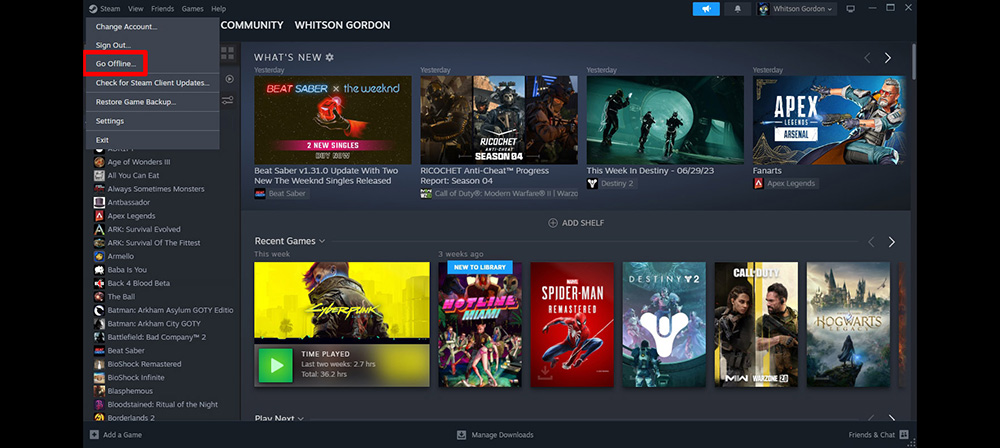Click the Beat Saber icon in the library list

[99, 350]
